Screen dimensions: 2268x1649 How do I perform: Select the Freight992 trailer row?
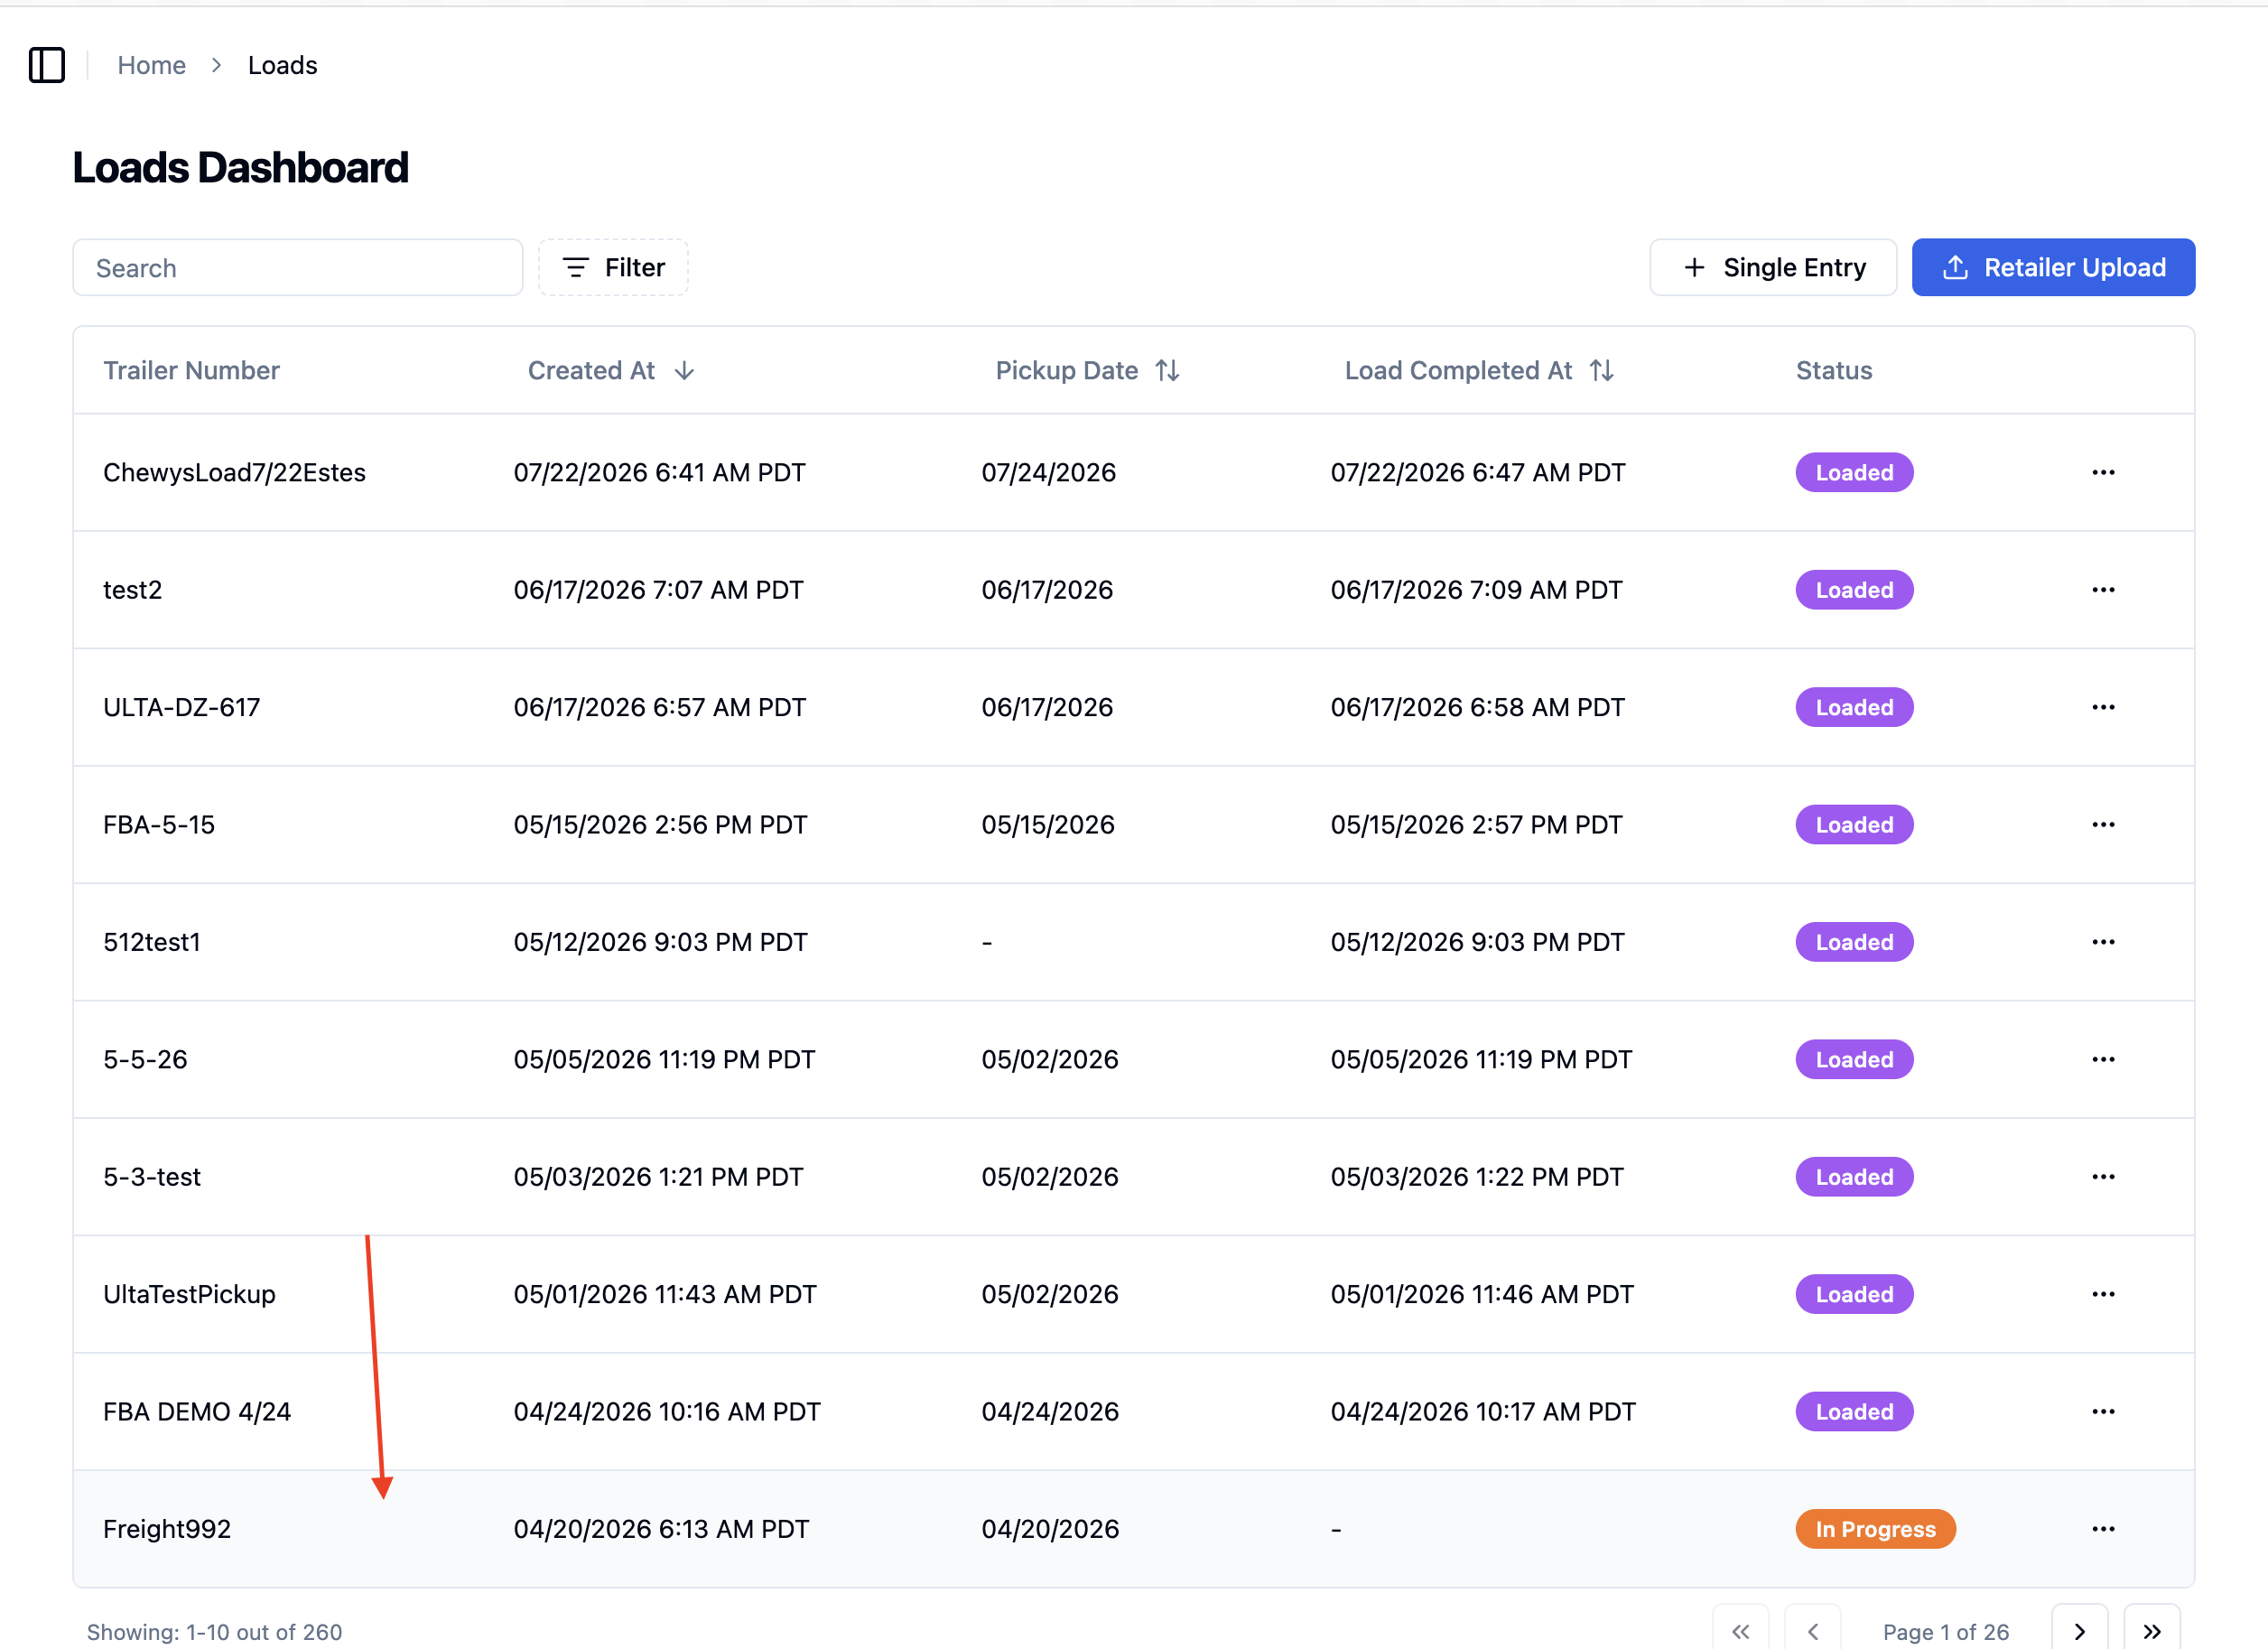click(1134, 1529)
